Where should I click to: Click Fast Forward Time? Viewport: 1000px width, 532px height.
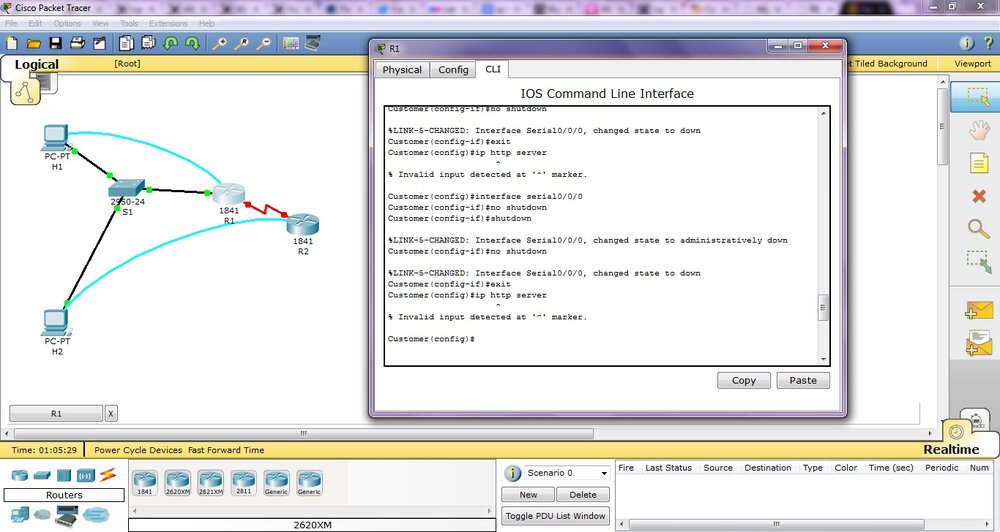pyautogui.click(x=226, y=450)
